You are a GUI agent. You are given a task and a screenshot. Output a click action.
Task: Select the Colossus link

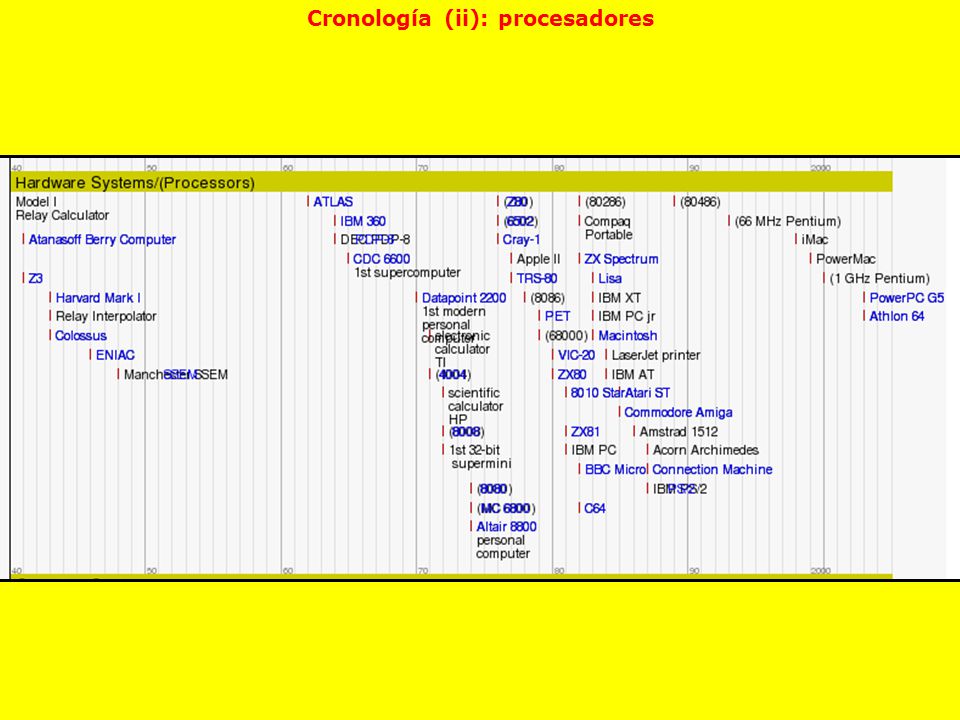tap(81, 336)
